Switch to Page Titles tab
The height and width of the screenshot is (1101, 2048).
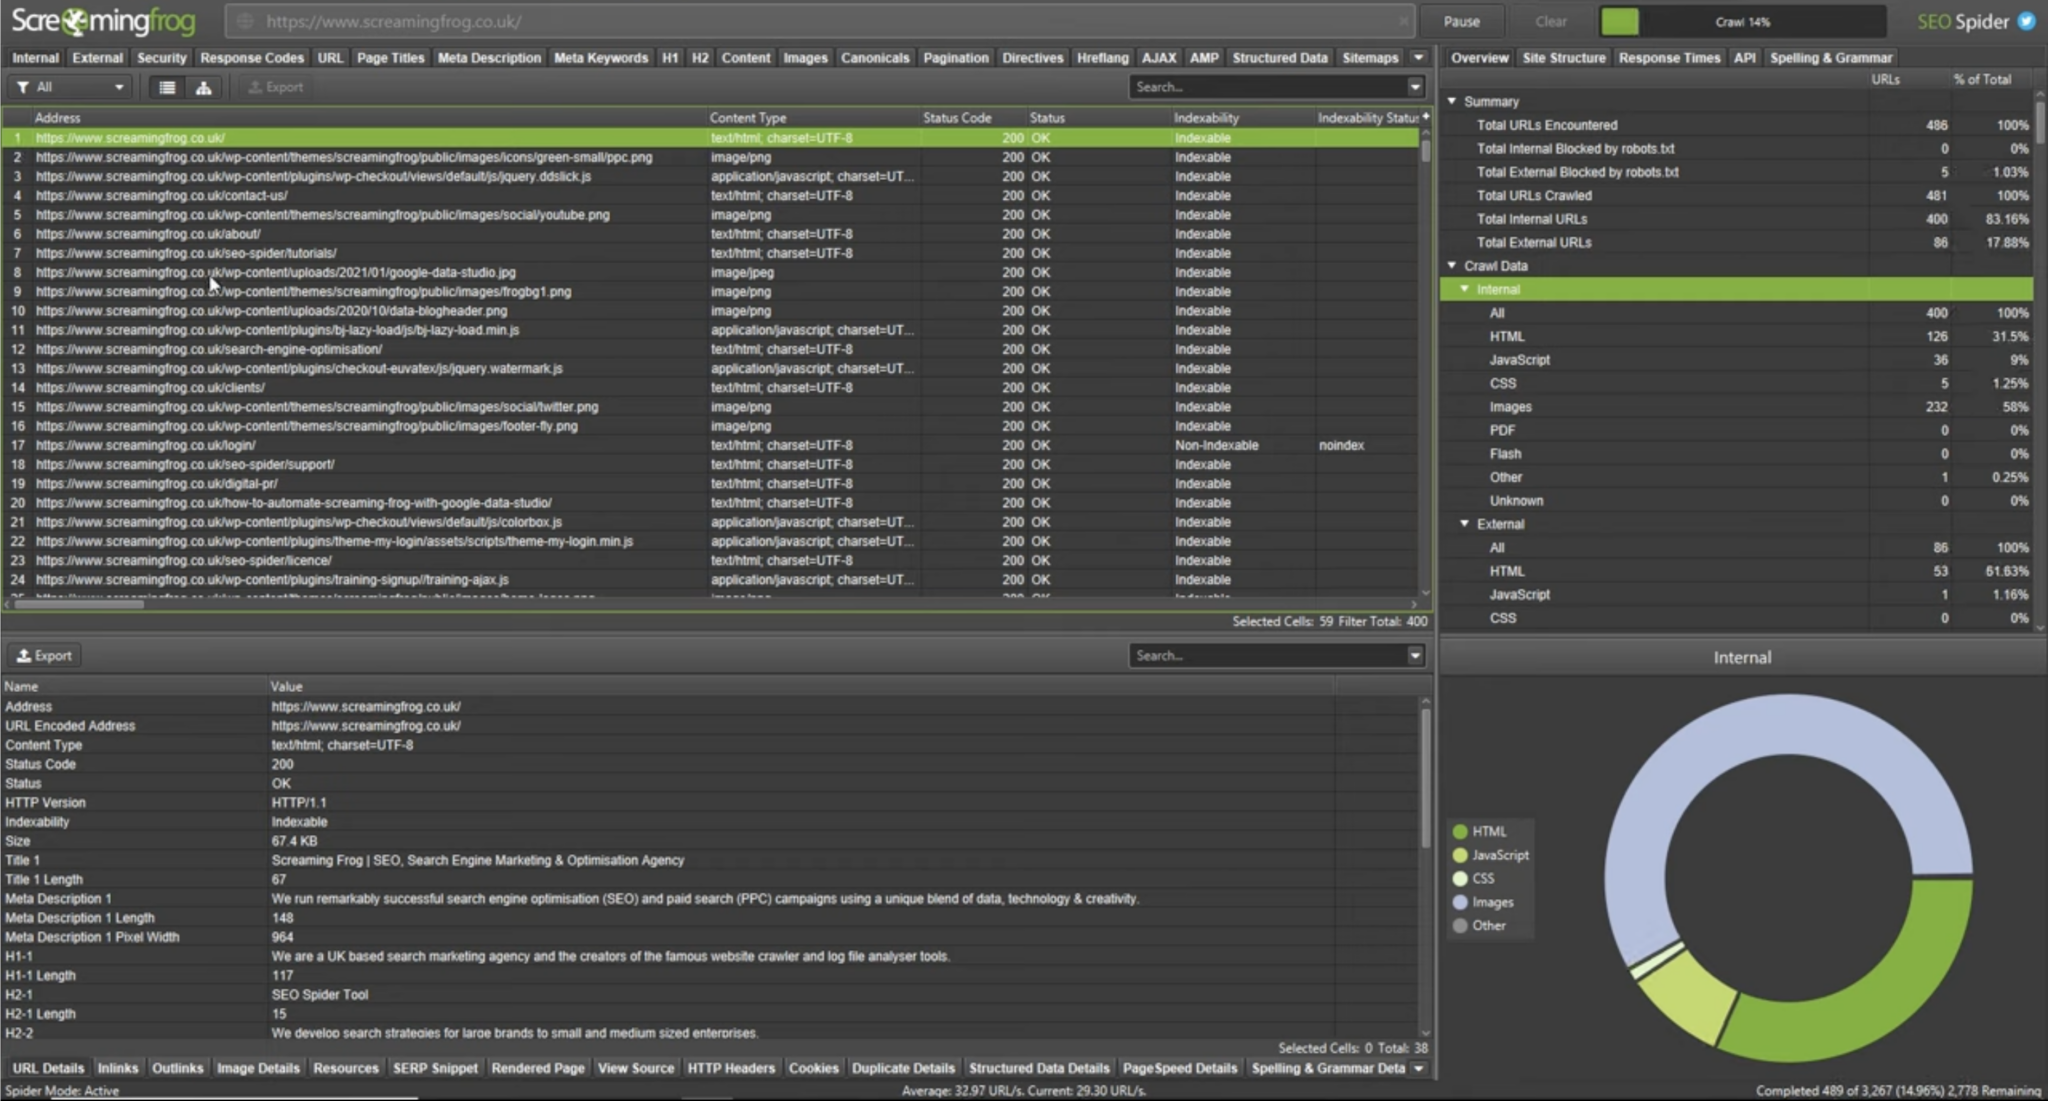(x=390, y=58)
